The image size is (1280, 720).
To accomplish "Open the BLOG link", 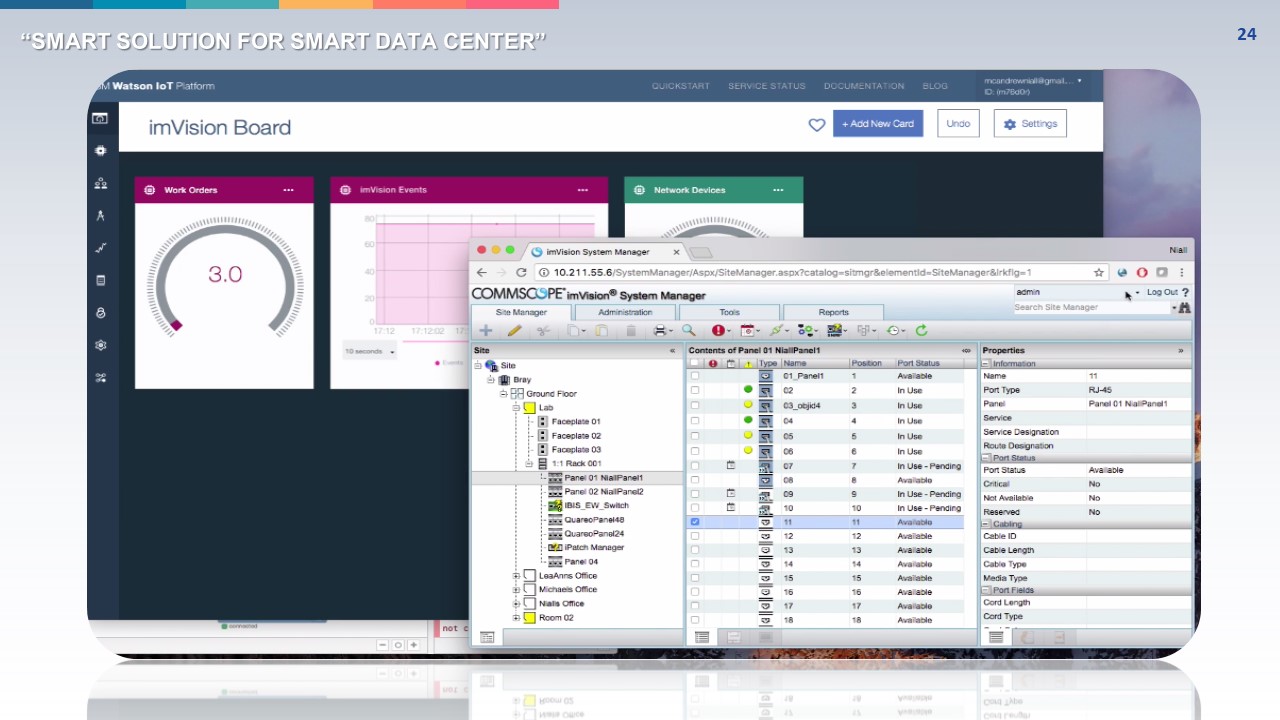I will [x=935, y=86].
